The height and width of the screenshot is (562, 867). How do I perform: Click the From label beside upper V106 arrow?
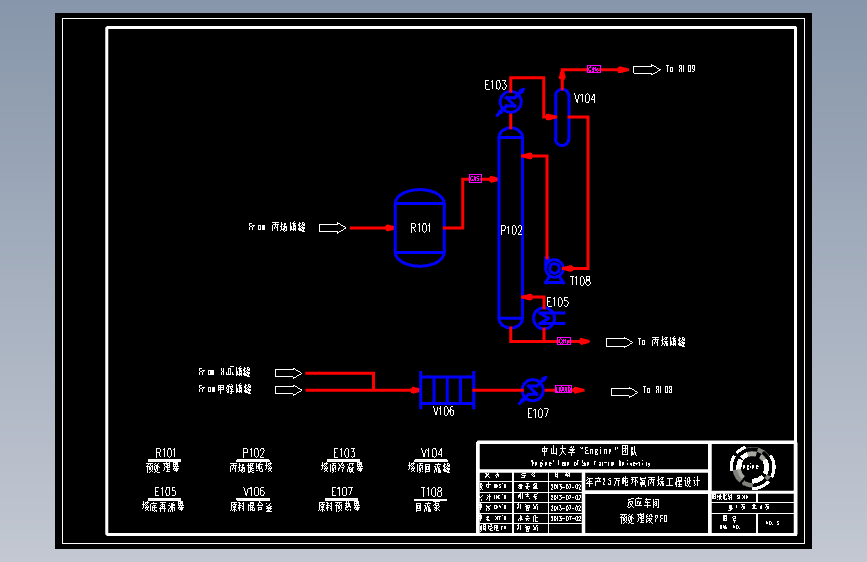[x=224, y=372]
